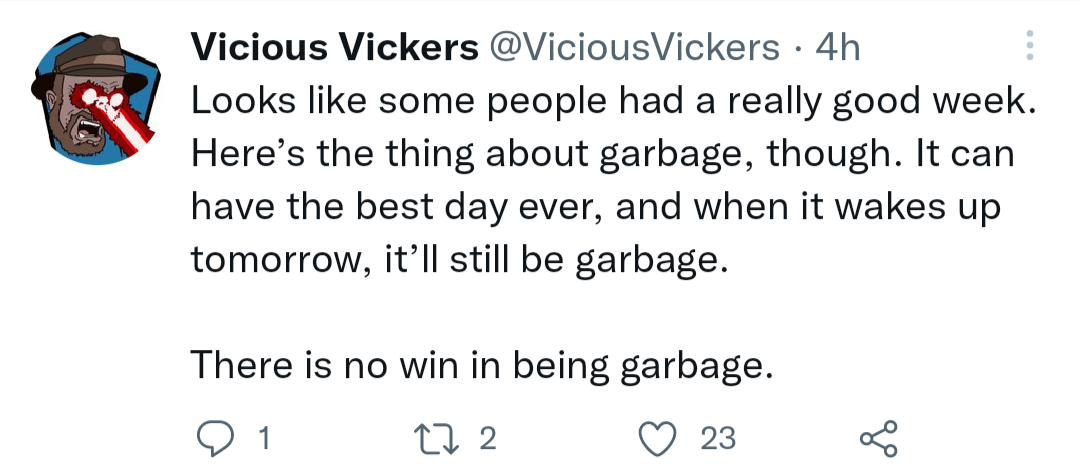Click the line "Looks like some people had"
The image size is (1080, 472).
tap(612, 101)
